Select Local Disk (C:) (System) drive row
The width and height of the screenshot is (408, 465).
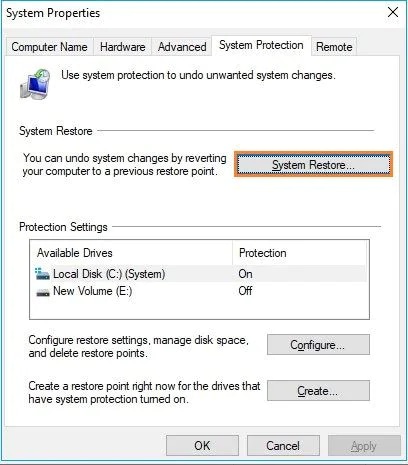pos(199,274)
